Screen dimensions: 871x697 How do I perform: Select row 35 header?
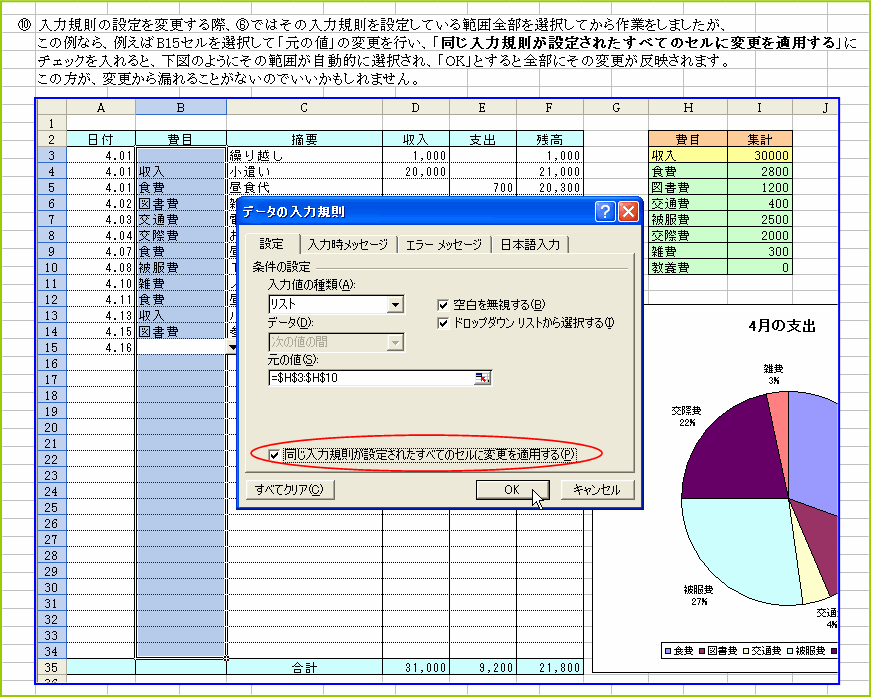click(51, 668)
